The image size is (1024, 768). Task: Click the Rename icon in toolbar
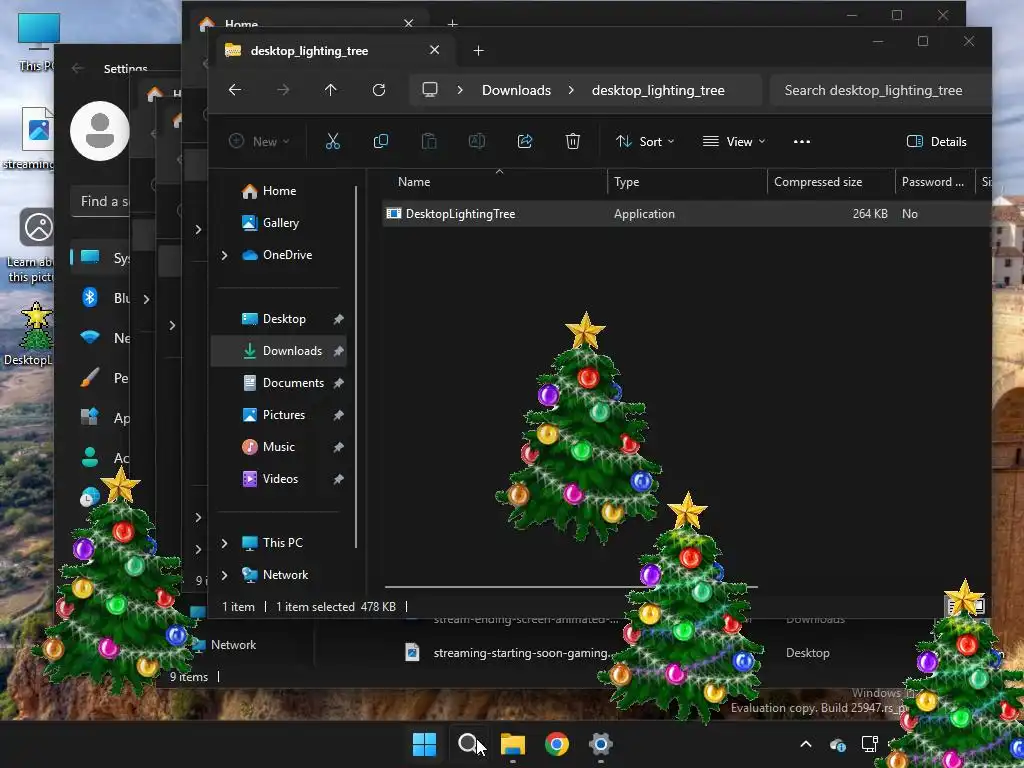click(x=477, y=142)
